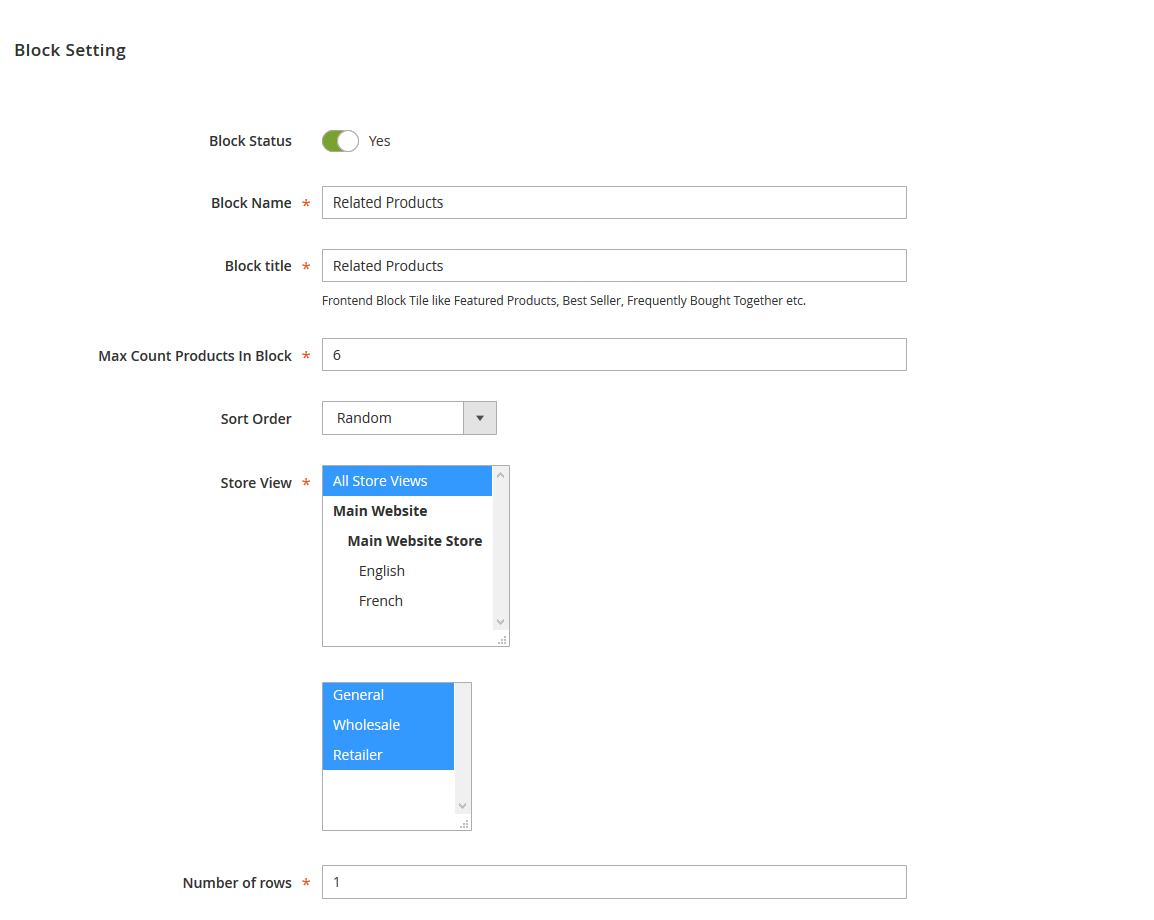The width and height of the screenshot is (1154, 920).
Task: Select General customer group
Action: tap(388, 695)
